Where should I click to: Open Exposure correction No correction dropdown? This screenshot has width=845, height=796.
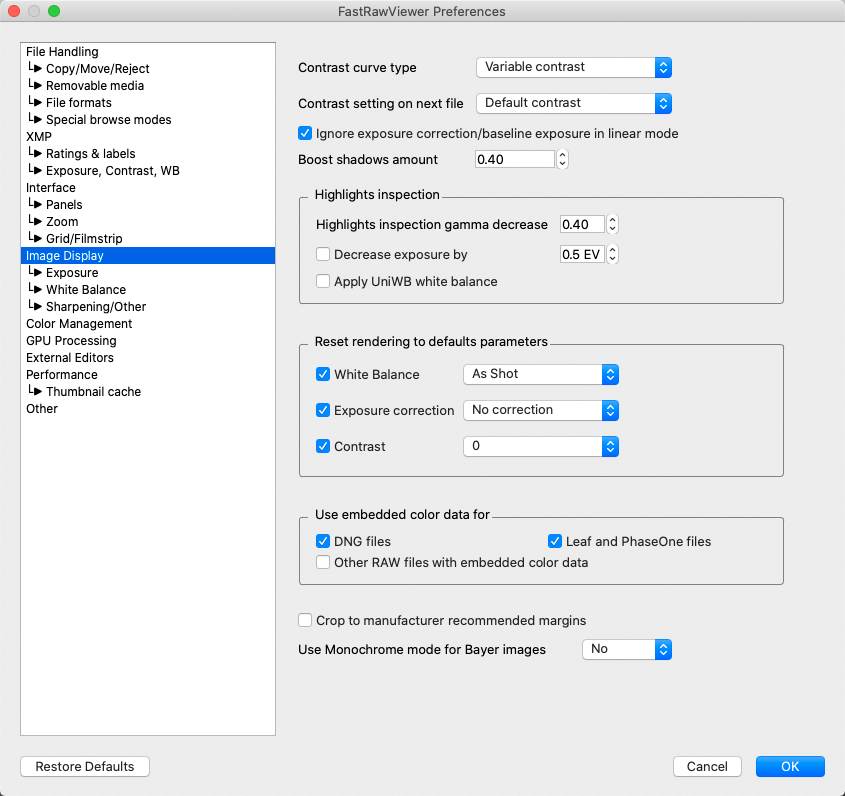pos(541,410)
